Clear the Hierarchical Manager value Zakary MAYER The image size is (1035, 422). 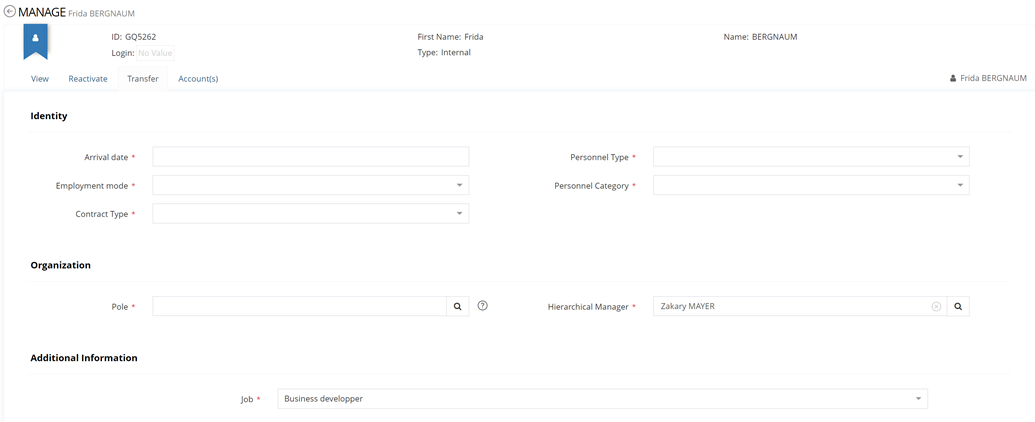click(x=936, y=307)
